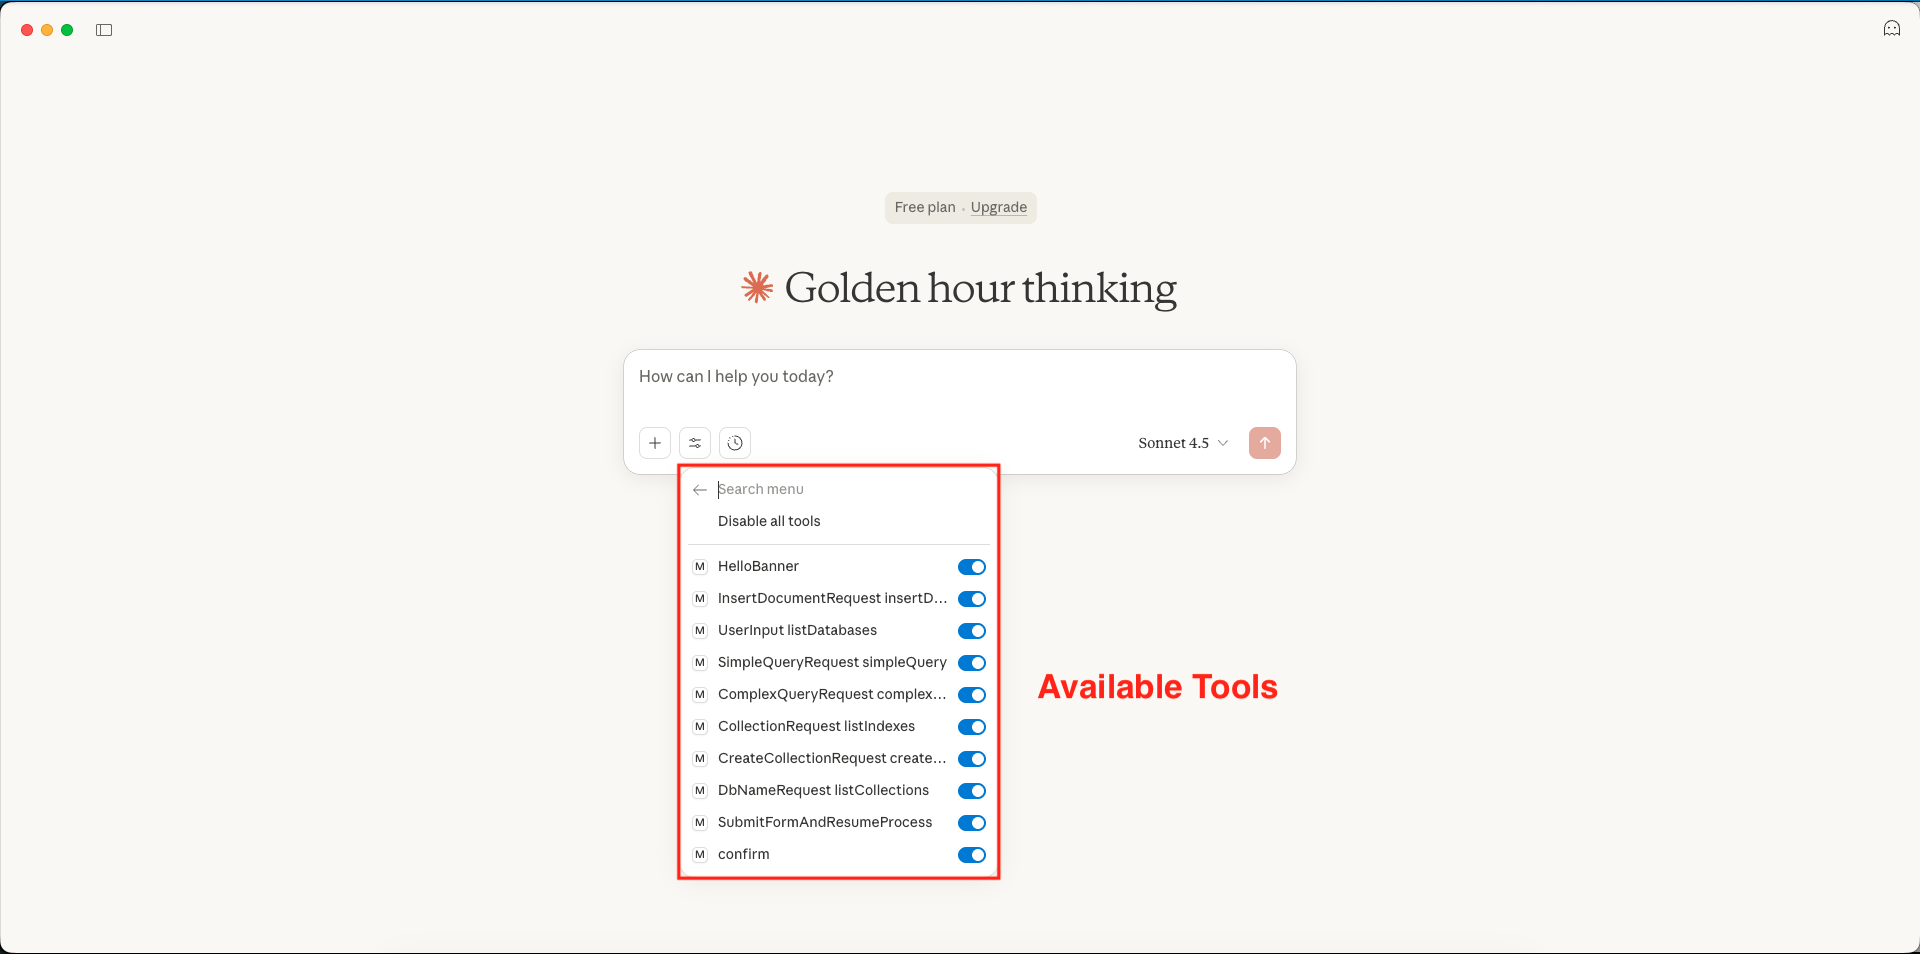Click the back arrow in tools menu
Screen dimensions: 1920x954
point(700,490)
